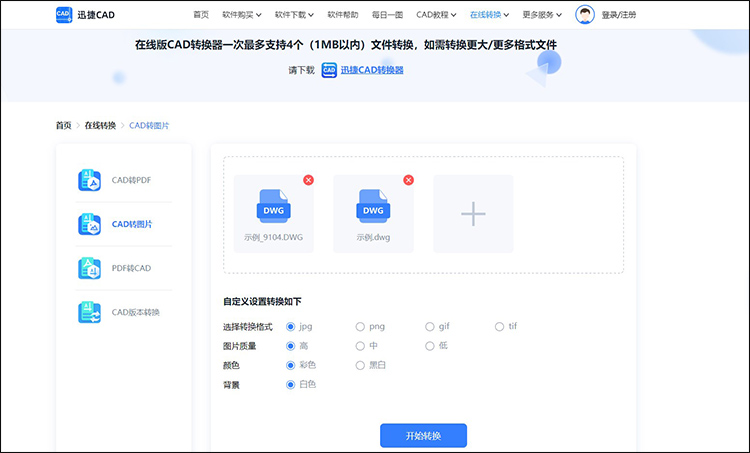Click the user avatar icon
The image size is (750, 453).
tap(585, 14)
